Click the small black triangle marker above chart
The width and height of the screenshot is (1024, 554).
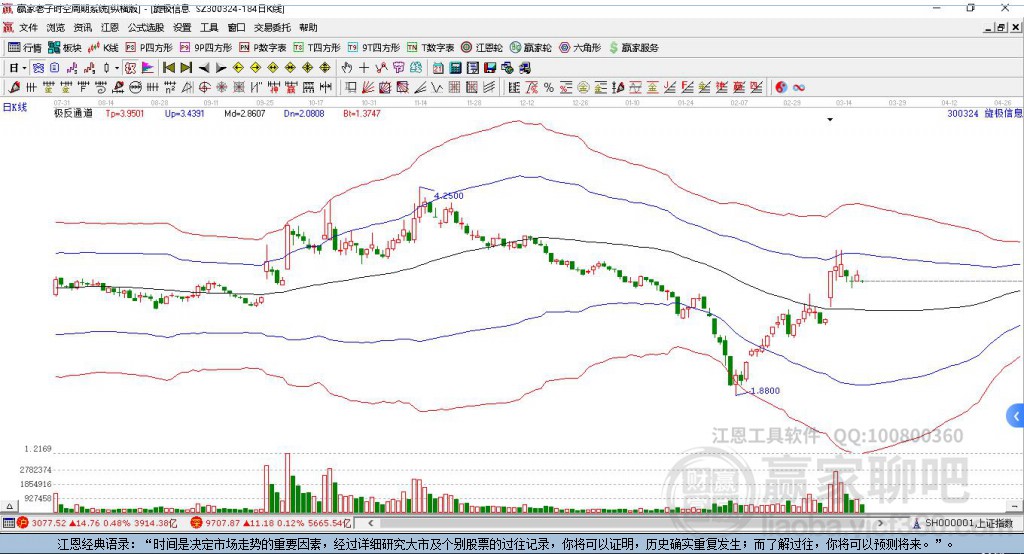click(x=830, y=120)
